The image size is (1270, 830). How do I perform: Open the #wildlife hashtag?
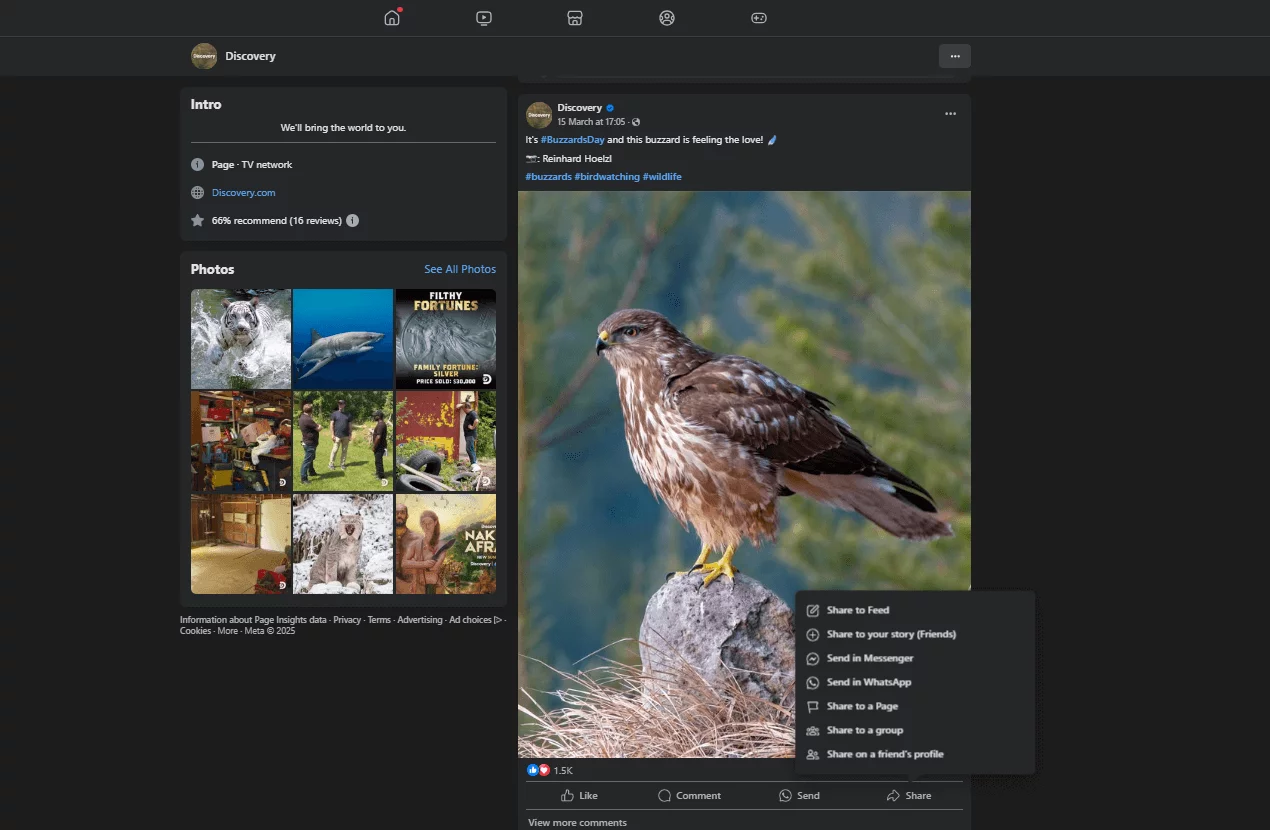(662, 177)
